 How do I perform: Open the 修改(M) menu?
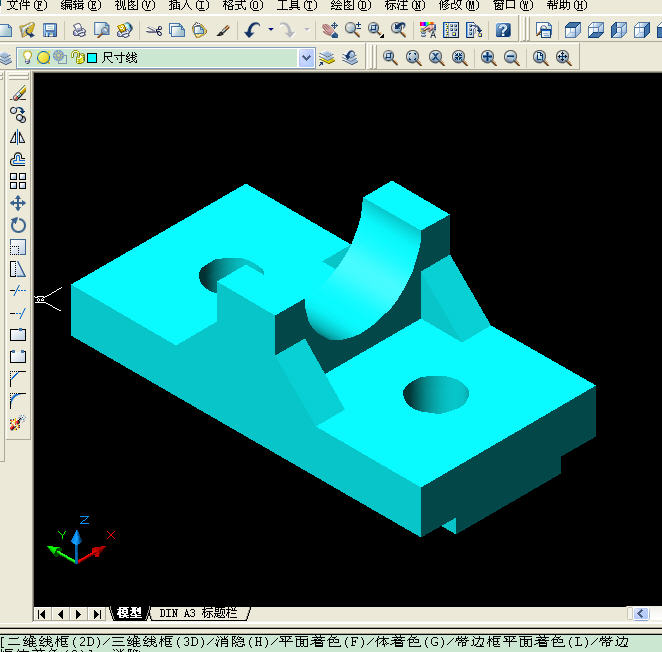459,5
